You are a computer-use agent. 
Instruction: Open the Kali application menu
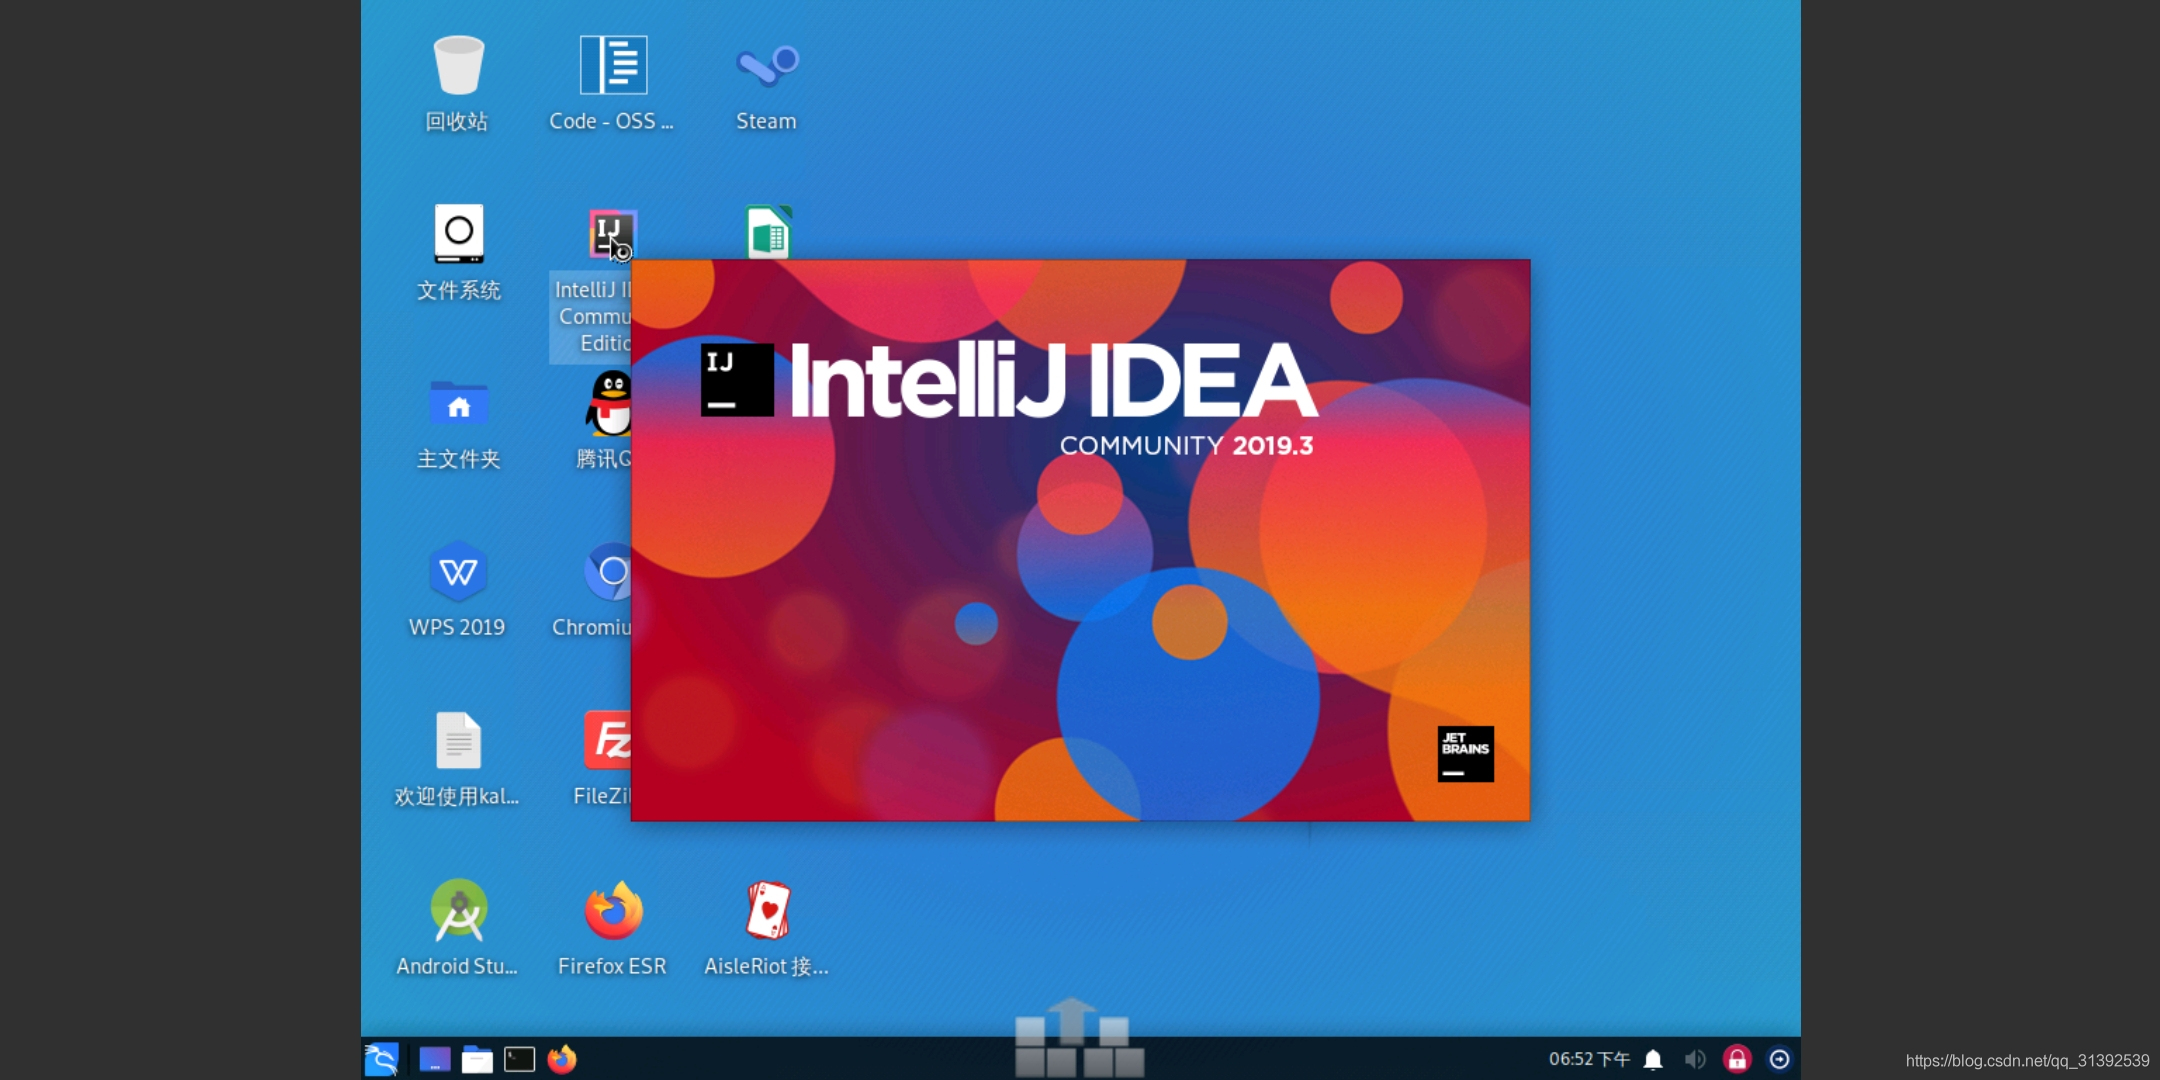tap(383, 1058)
